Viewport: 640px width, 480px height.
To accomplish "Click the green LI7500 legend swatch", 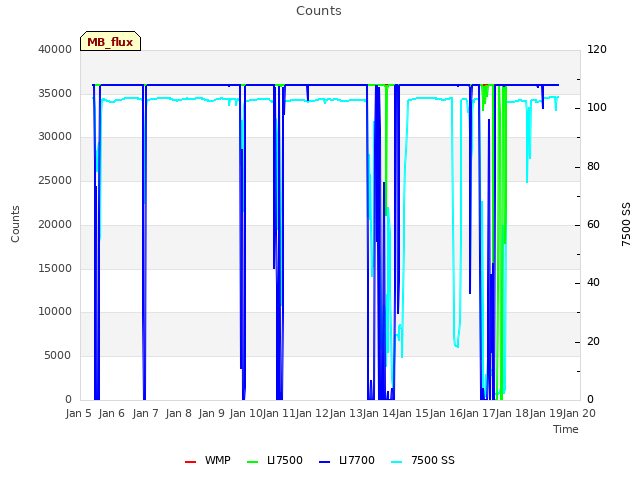I will coord(253,462).
